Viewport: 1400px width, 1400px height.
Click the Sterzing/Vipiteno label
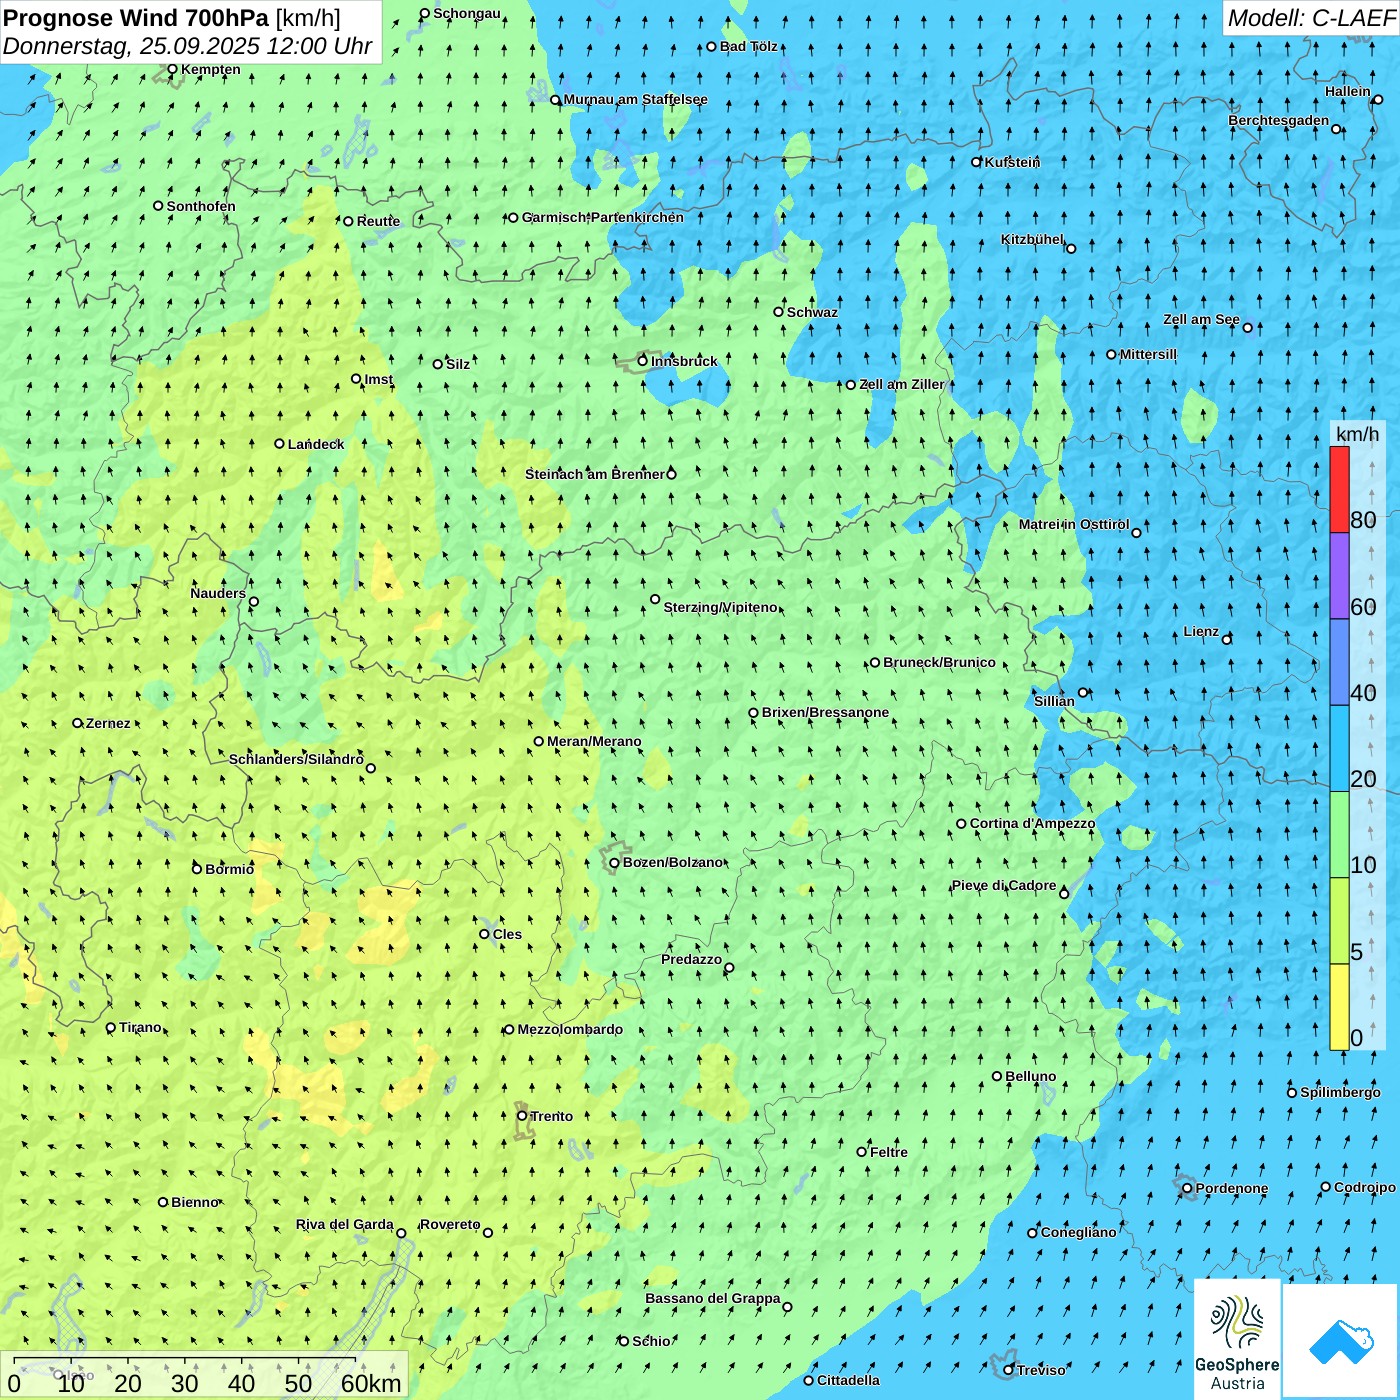pyautogui.click(x=720, y=608)
